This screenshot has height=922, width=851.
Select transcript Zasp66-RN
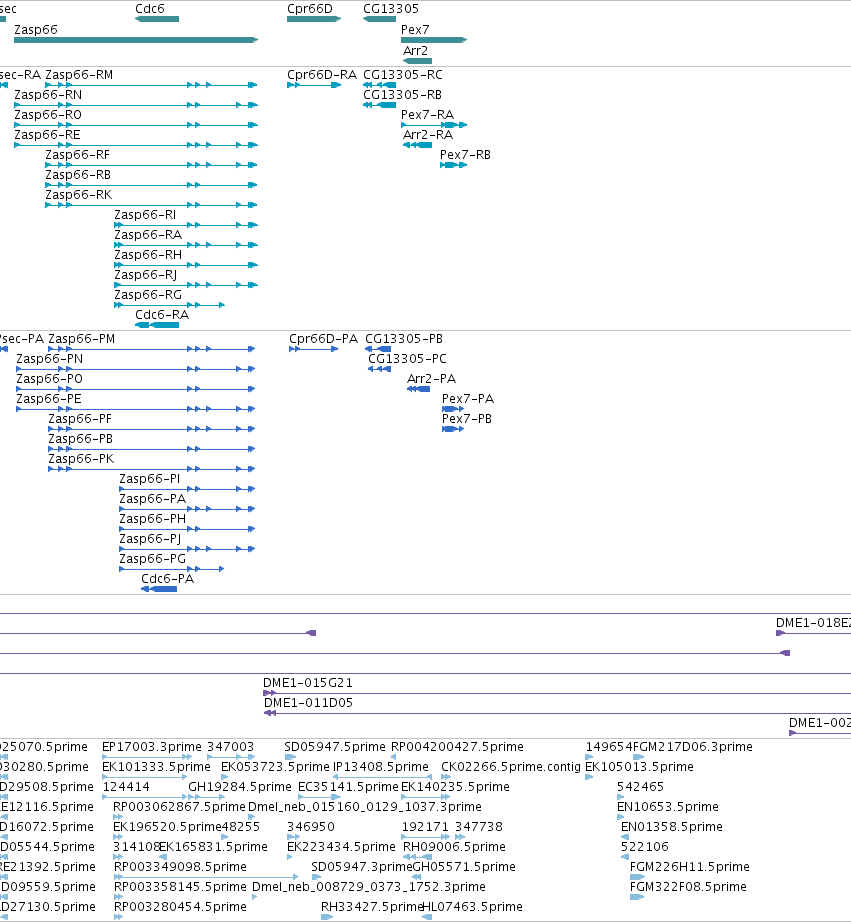(136, 105)
